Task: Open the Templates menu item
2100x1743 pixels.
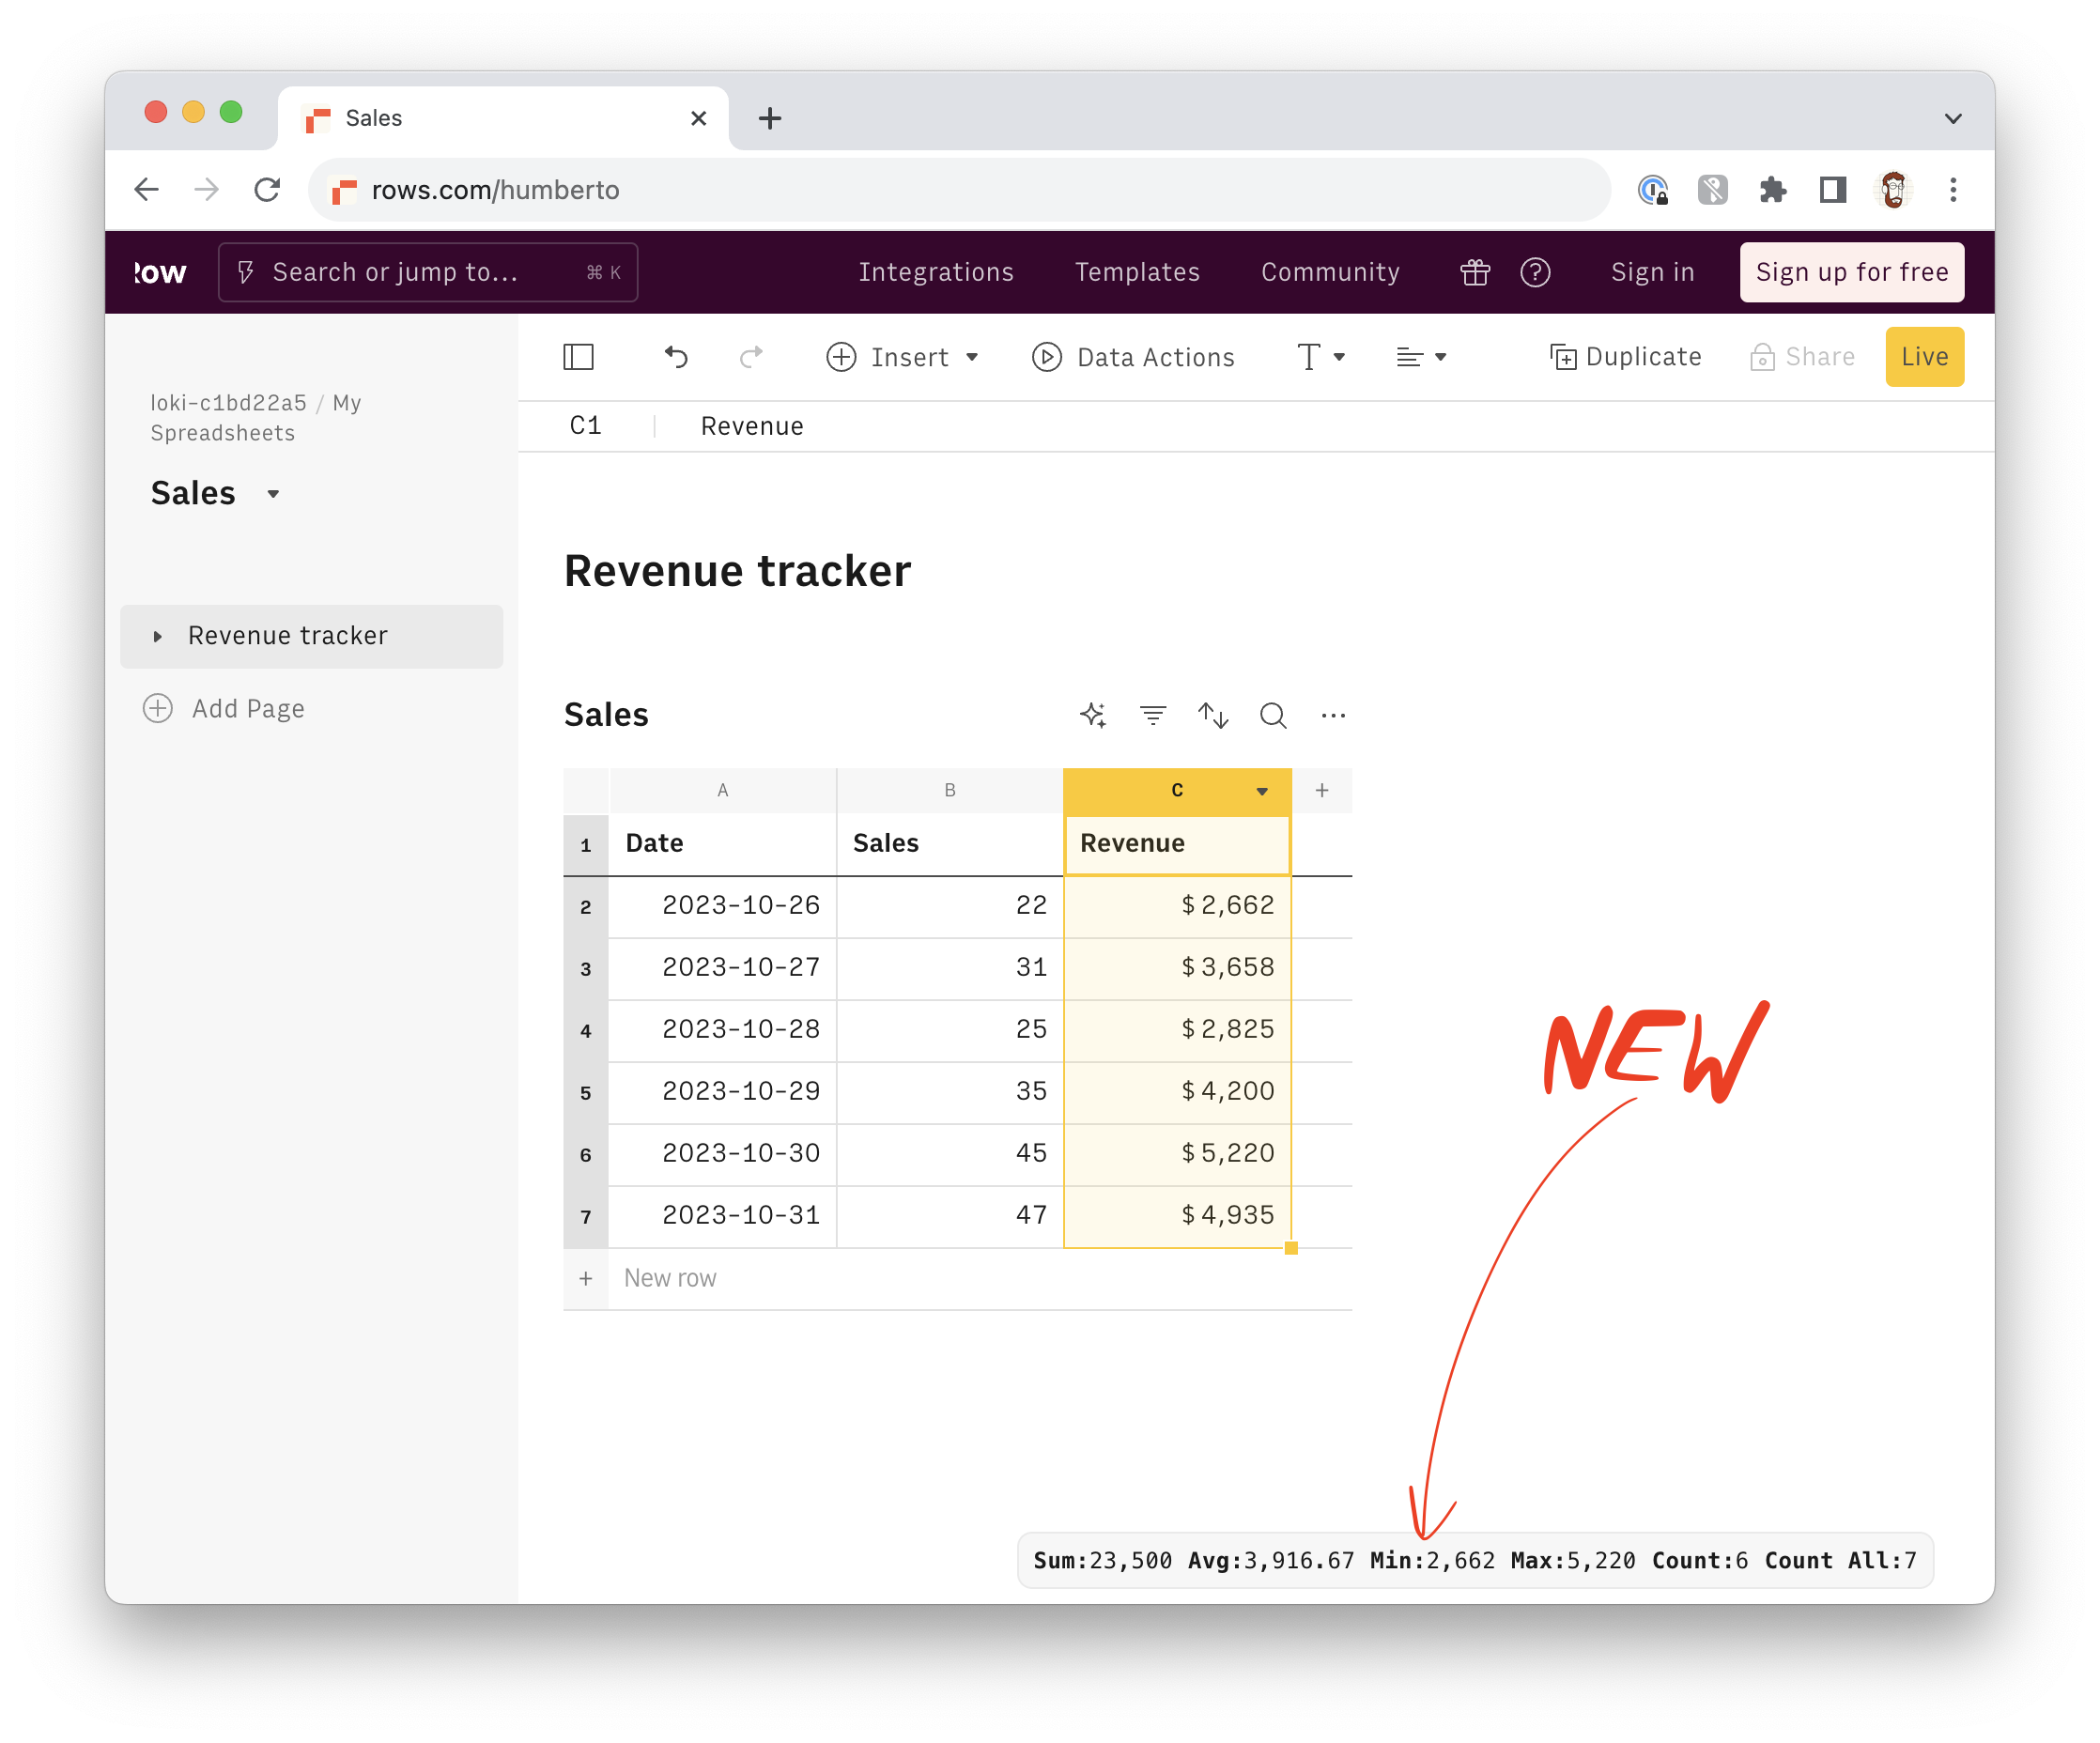Action: tap(1137, 272)
